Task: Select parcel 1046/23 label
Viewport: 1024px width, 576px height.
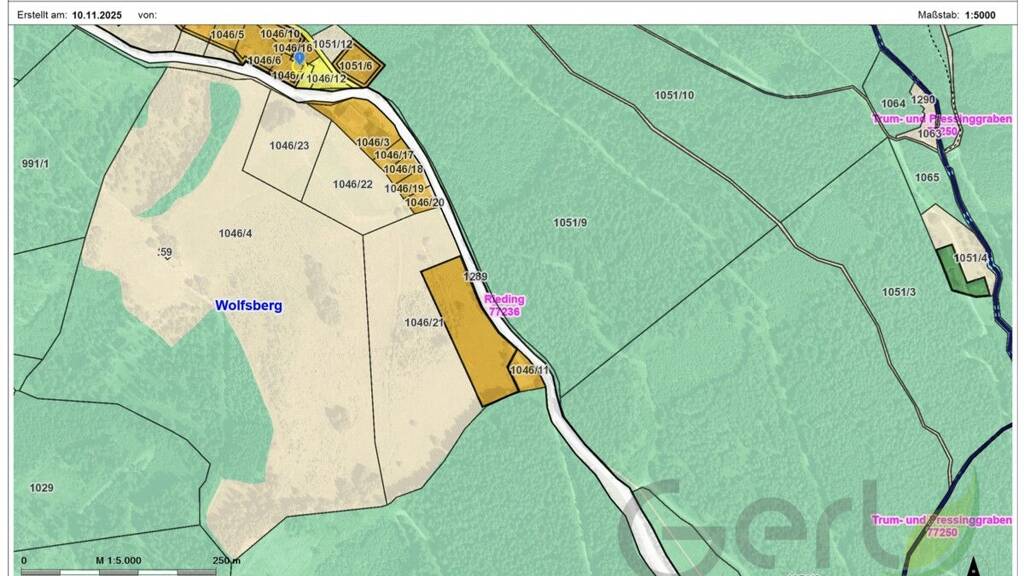Action: 289,145
